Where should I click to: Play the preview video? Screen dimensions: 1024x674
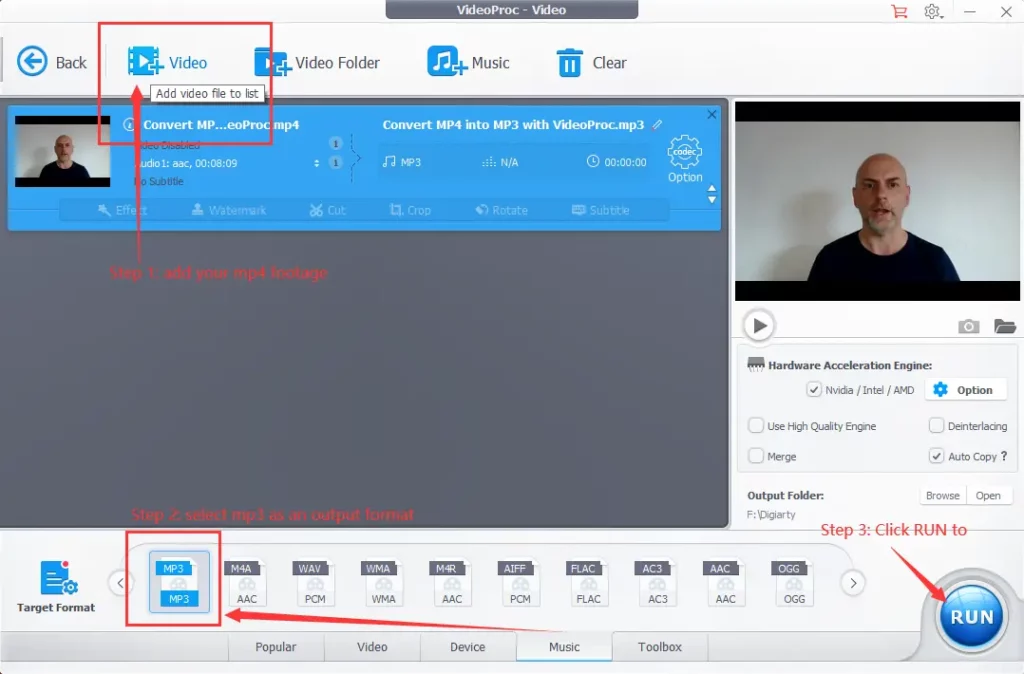(x=759, y=325)
